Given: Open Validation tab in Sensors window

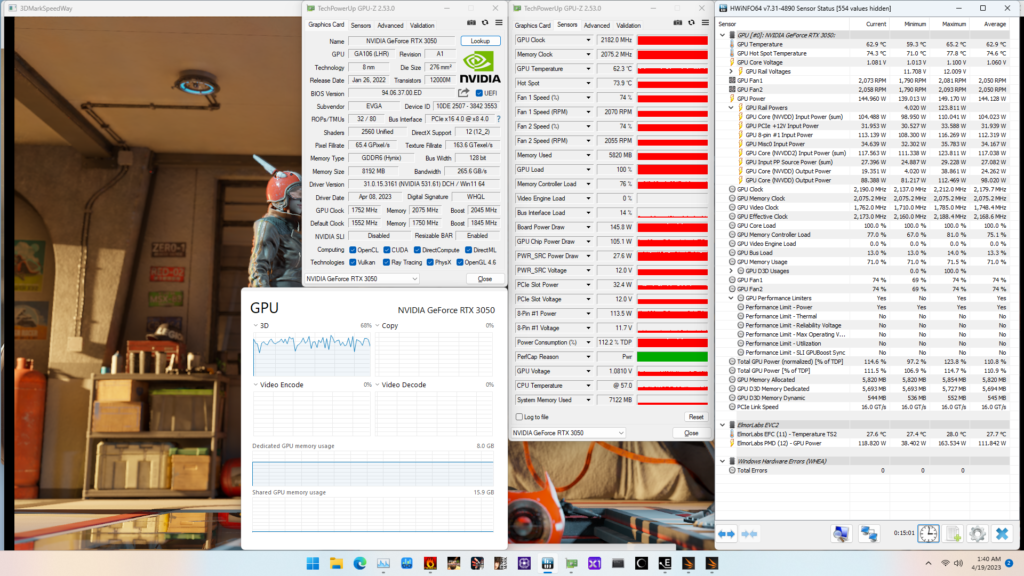Looking at the screenshot, I should click(x=628, y=25).
